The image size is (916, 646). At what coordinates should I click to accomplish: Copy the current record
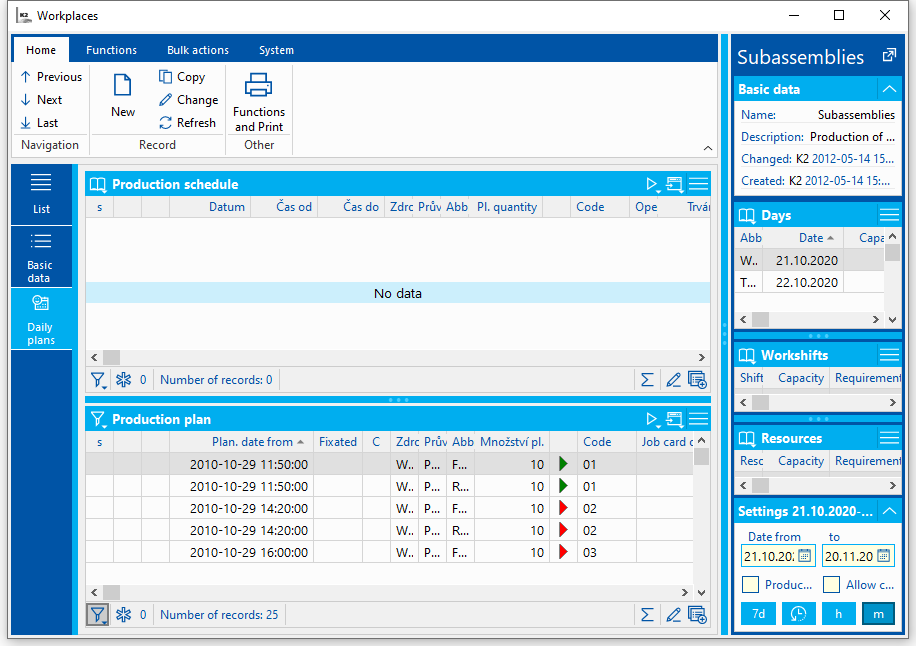(182, 77)
